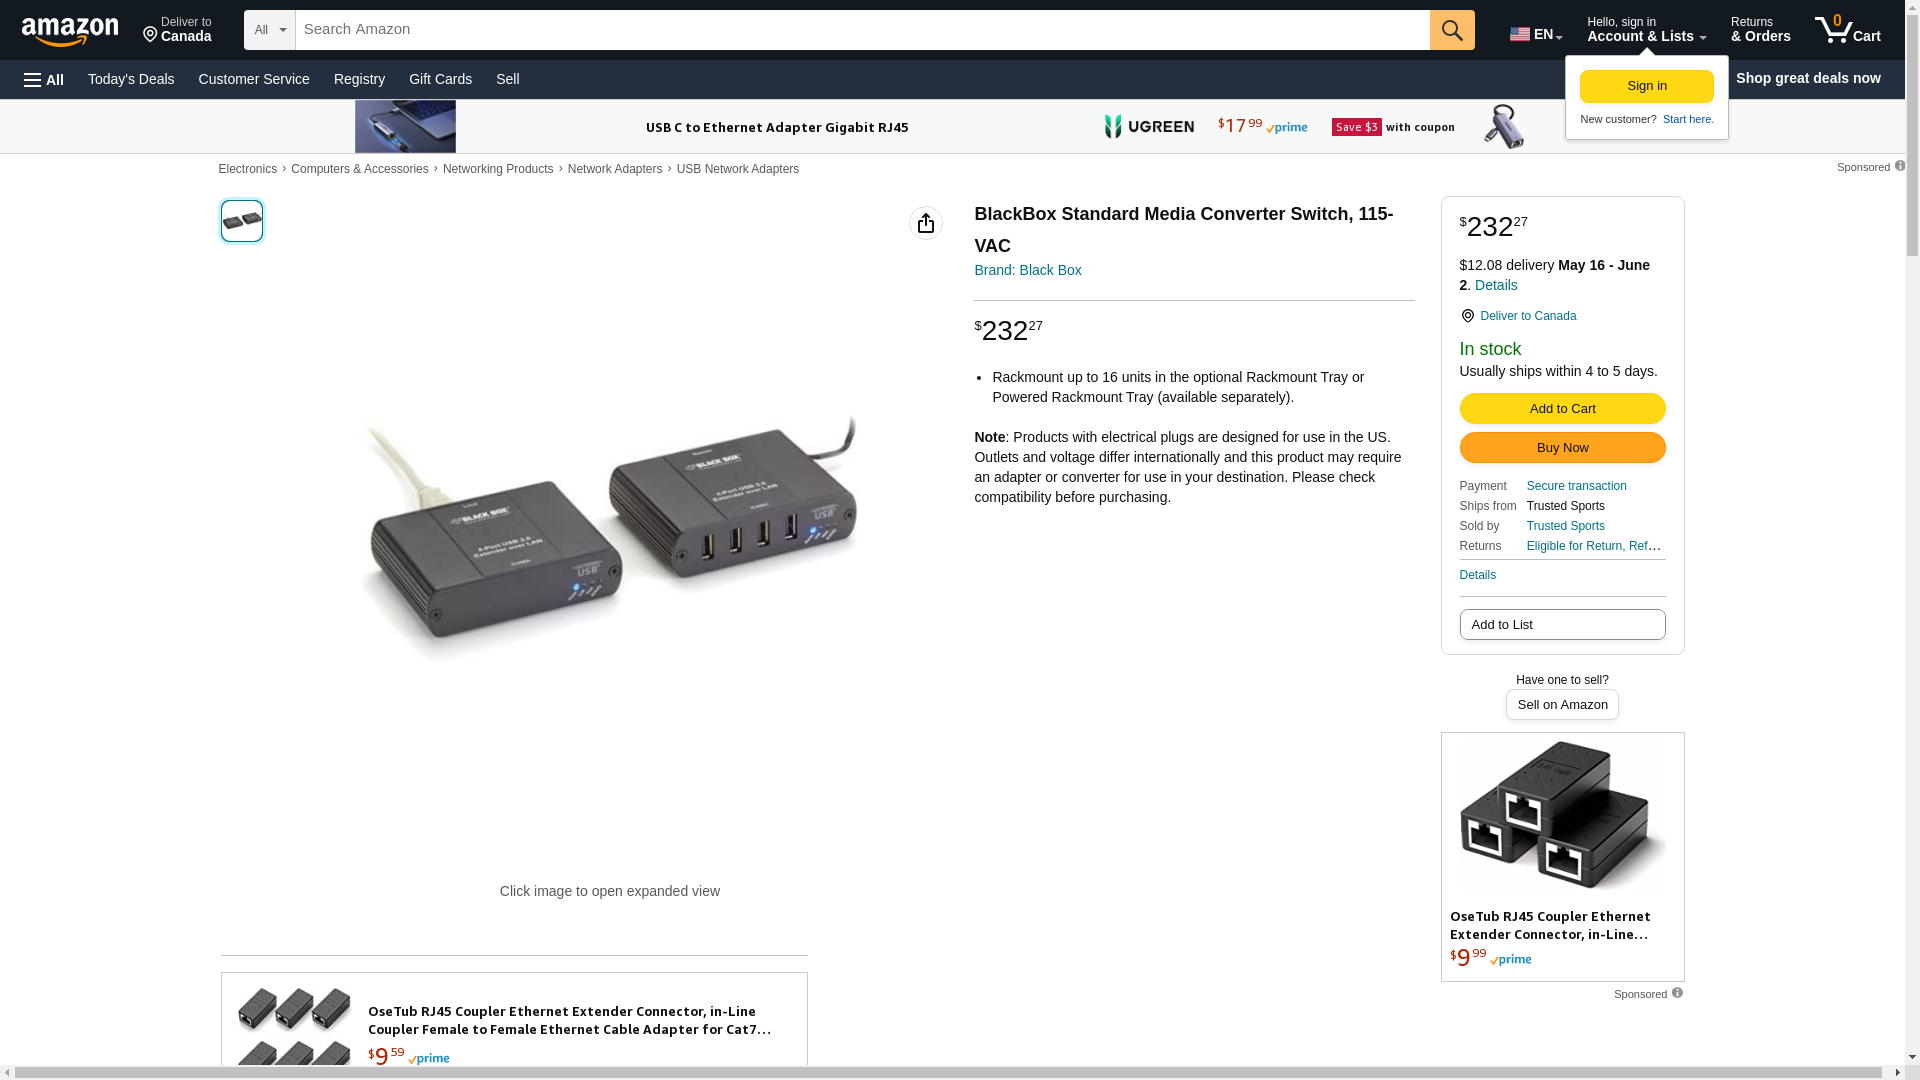Open the Network Adapters breadcrumb link

coord(614,169)
